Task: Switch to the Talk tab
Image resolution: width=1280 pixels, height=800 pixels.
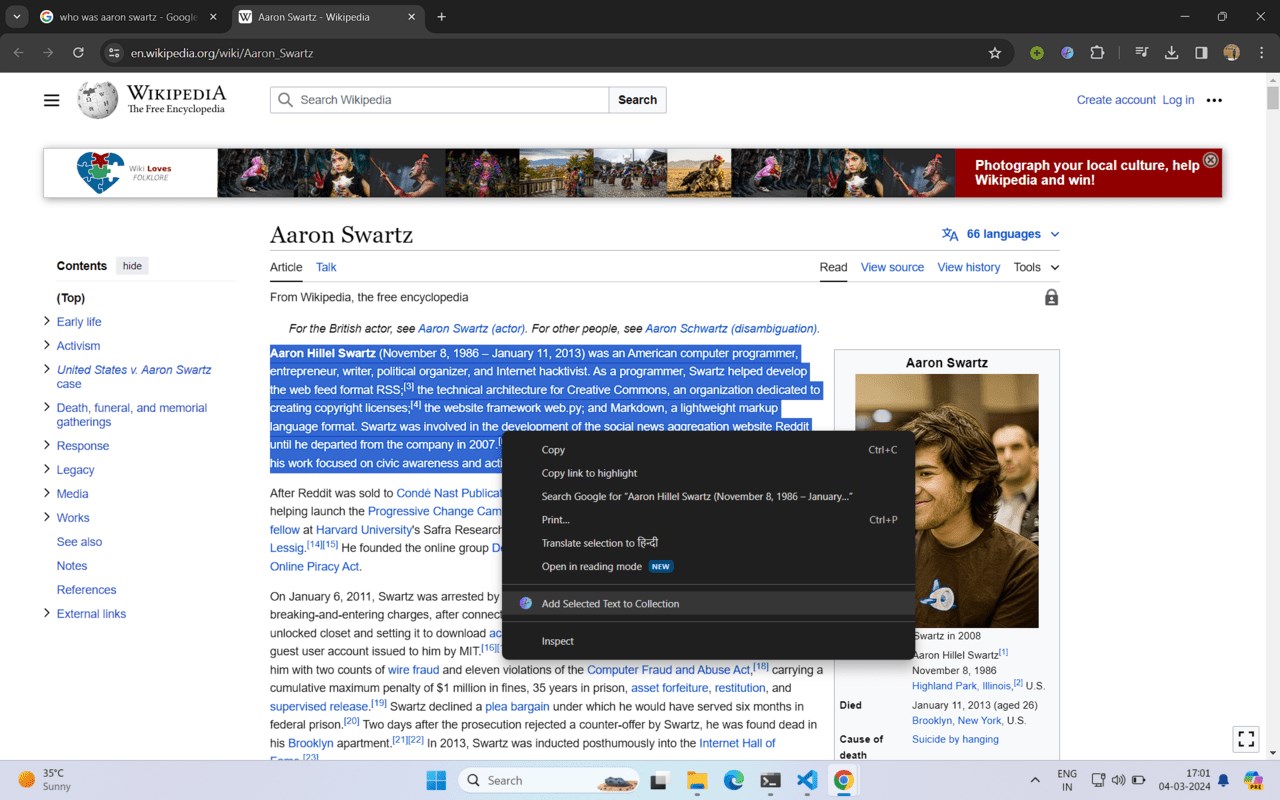Action: pos(326,267)
